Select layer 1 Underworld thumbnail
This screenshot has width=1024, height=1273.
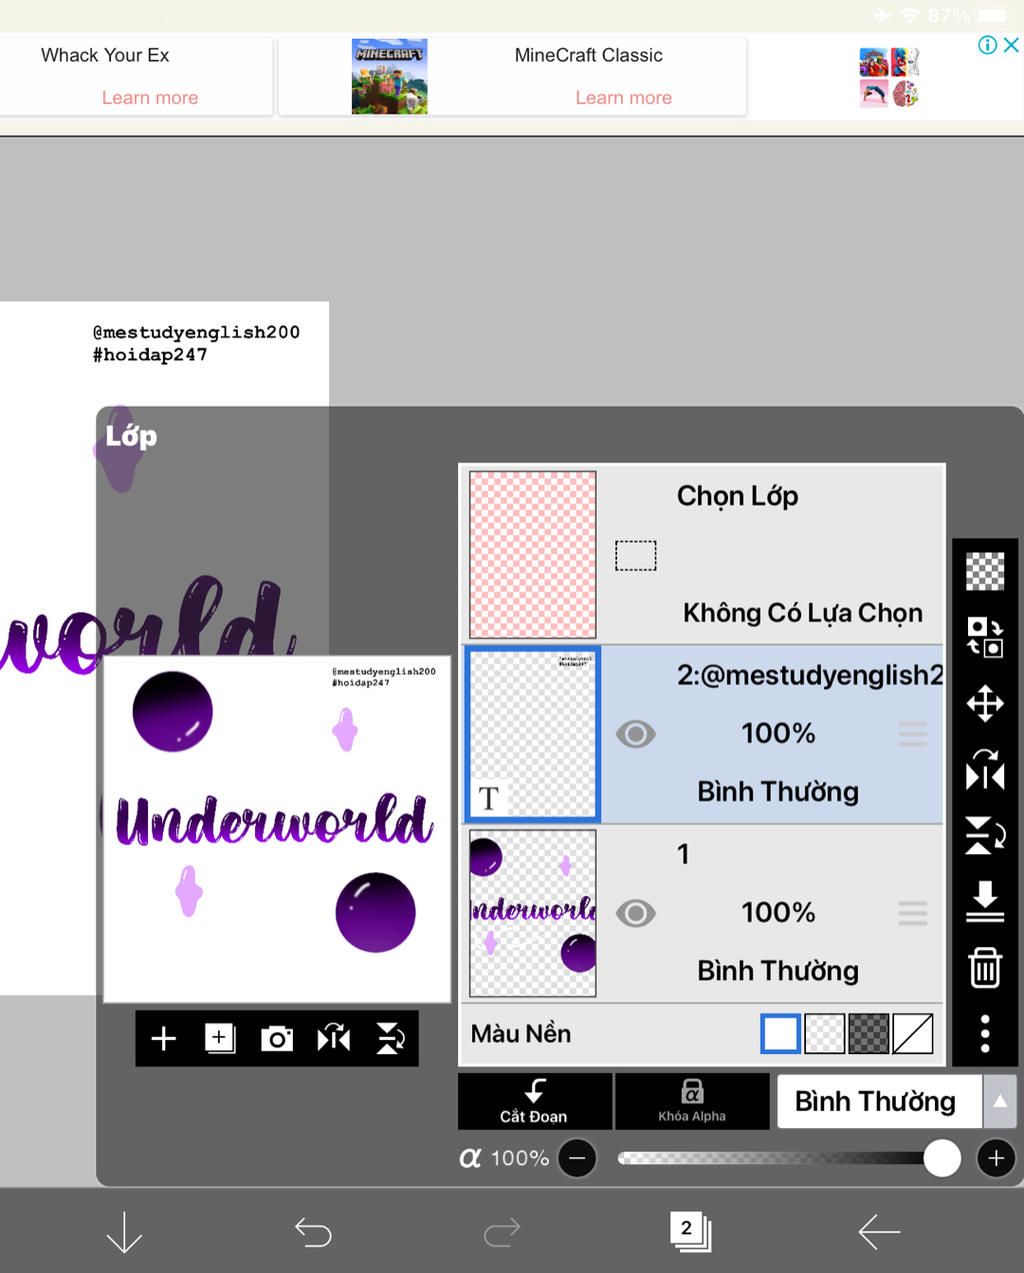click(x=533, y=913)
